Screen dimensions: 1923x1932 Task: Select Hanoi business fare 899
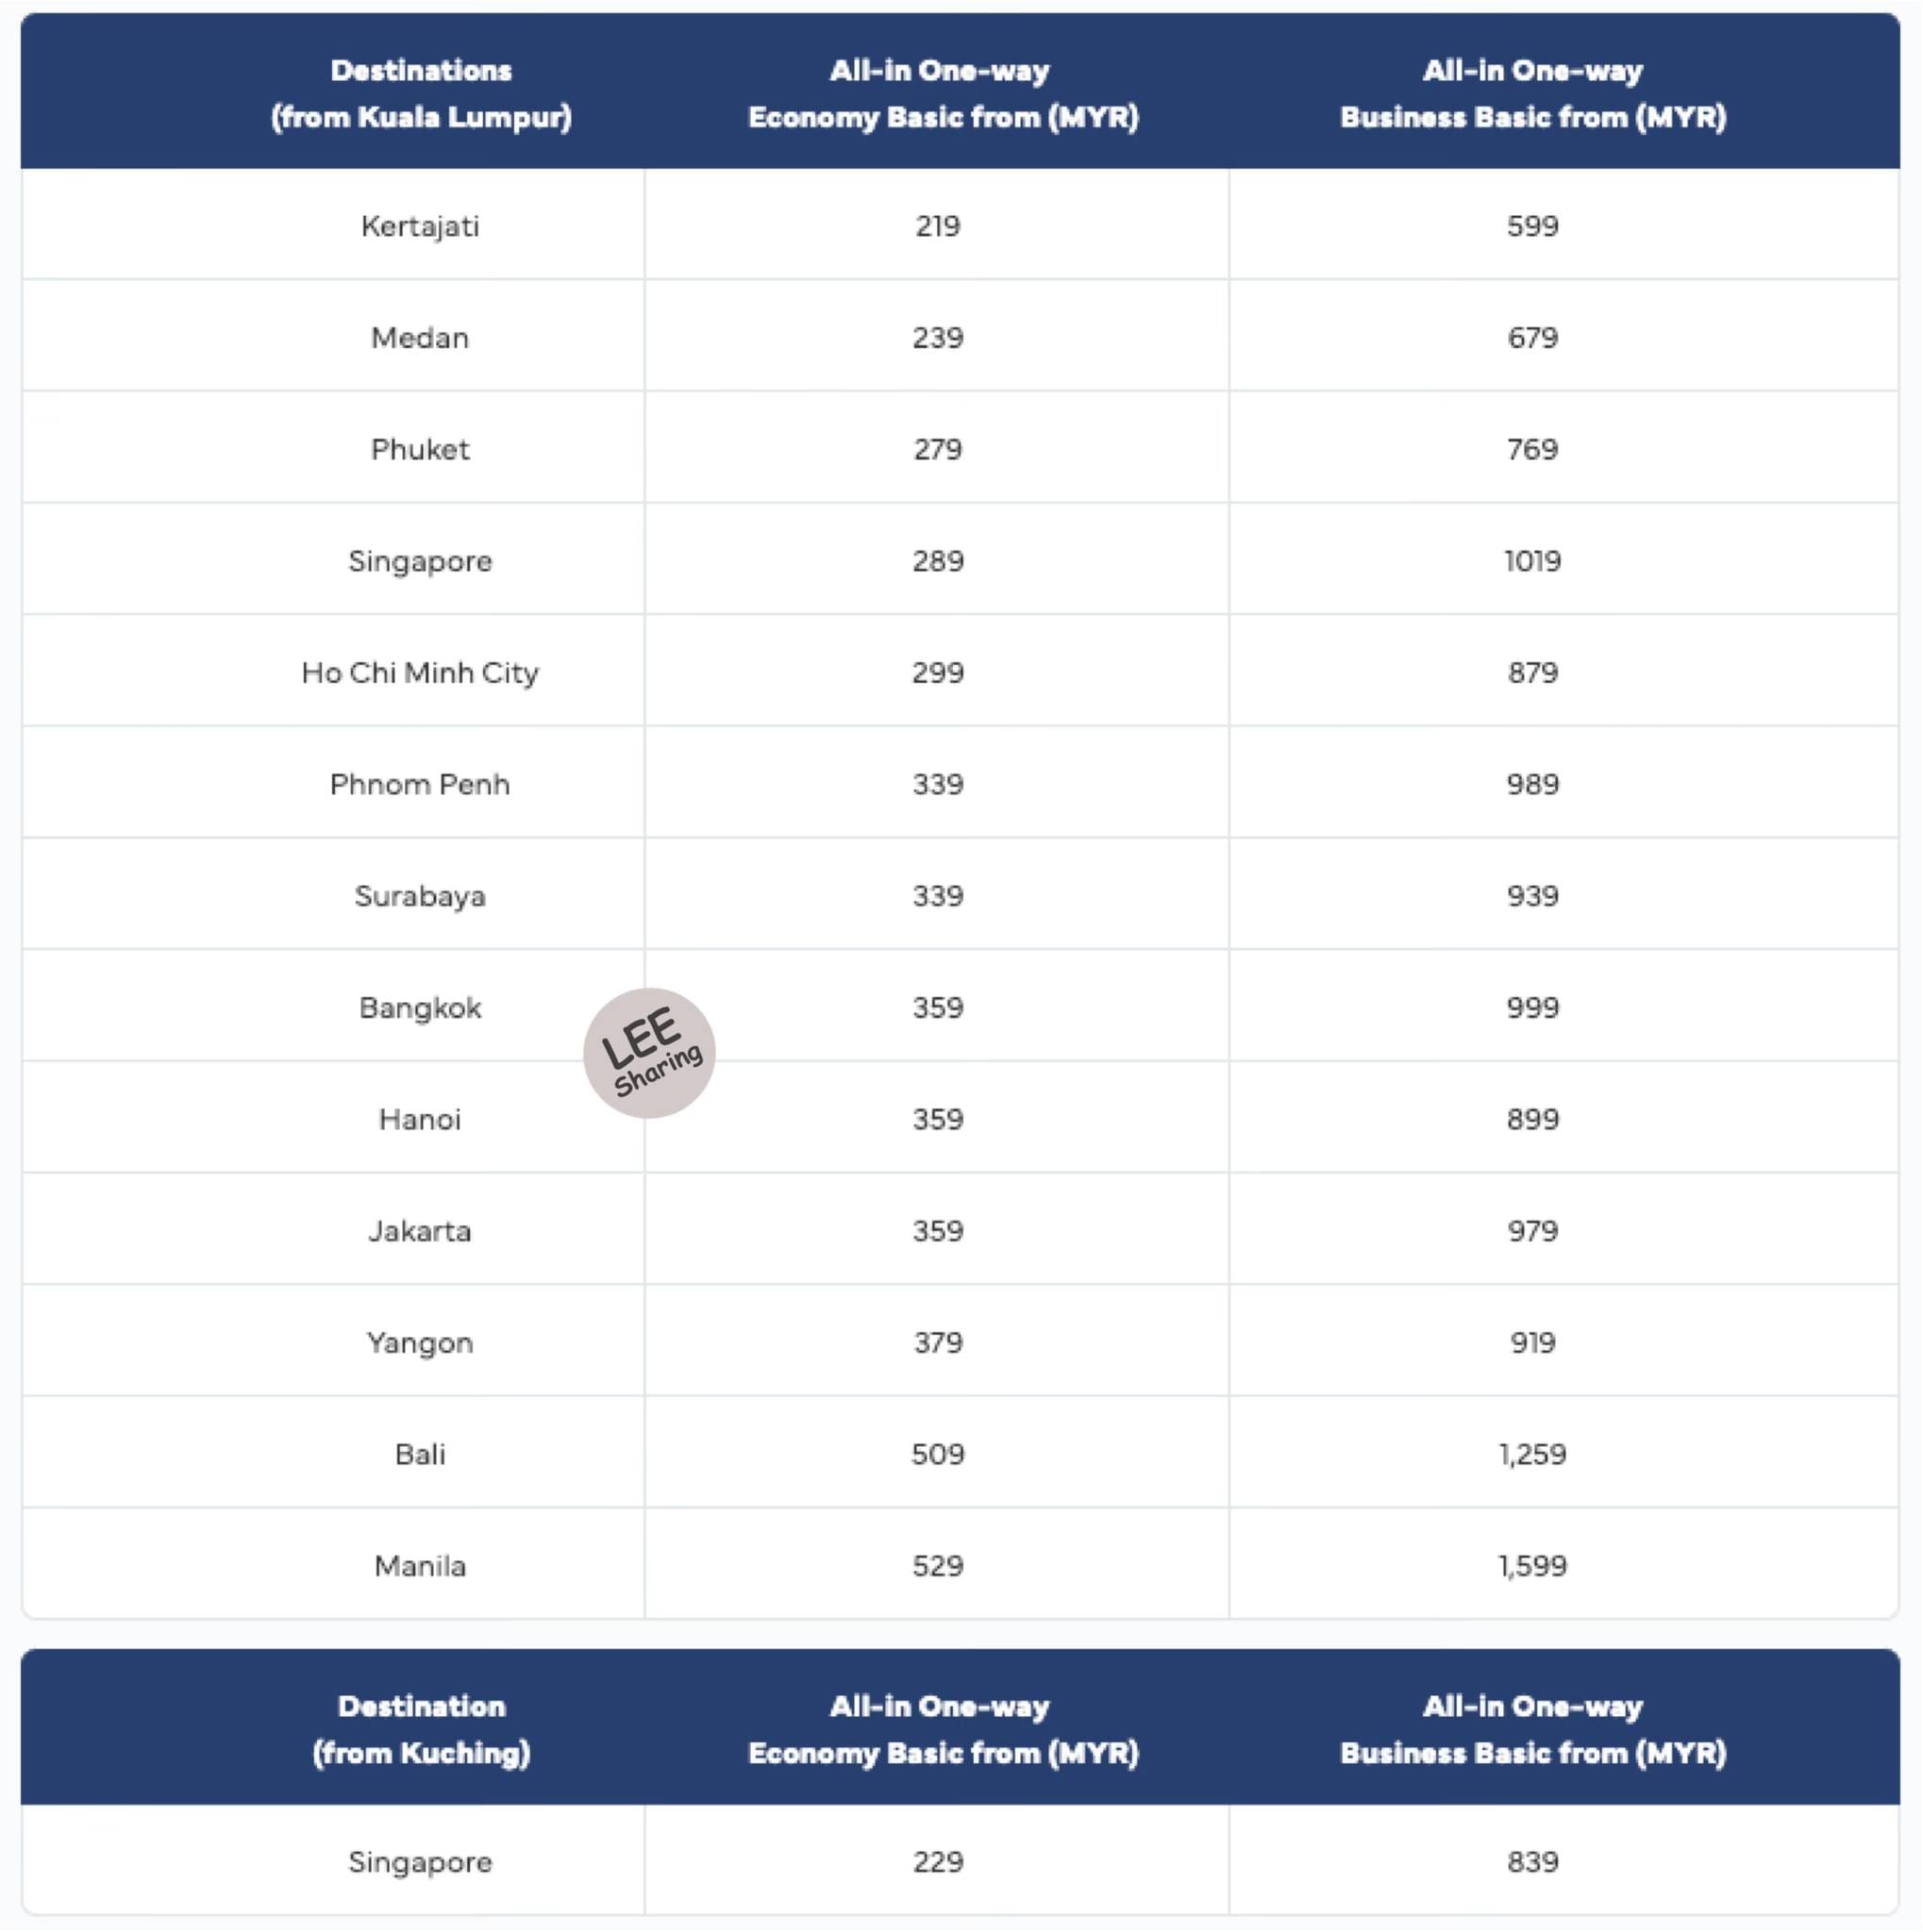1533,1119
